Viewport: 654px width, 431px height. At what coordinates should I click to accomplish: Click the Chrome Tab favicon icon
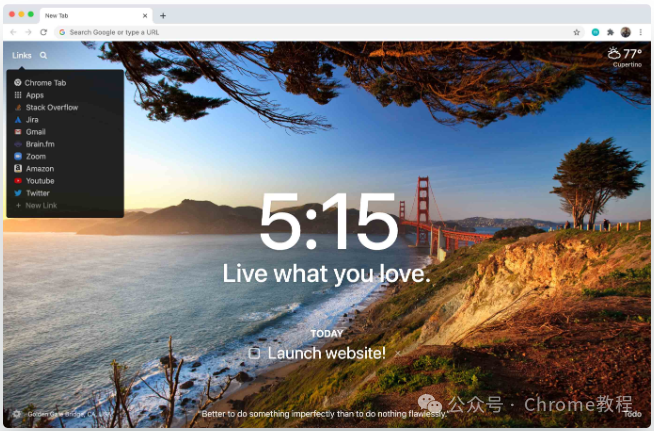click(x=18, y=83)
